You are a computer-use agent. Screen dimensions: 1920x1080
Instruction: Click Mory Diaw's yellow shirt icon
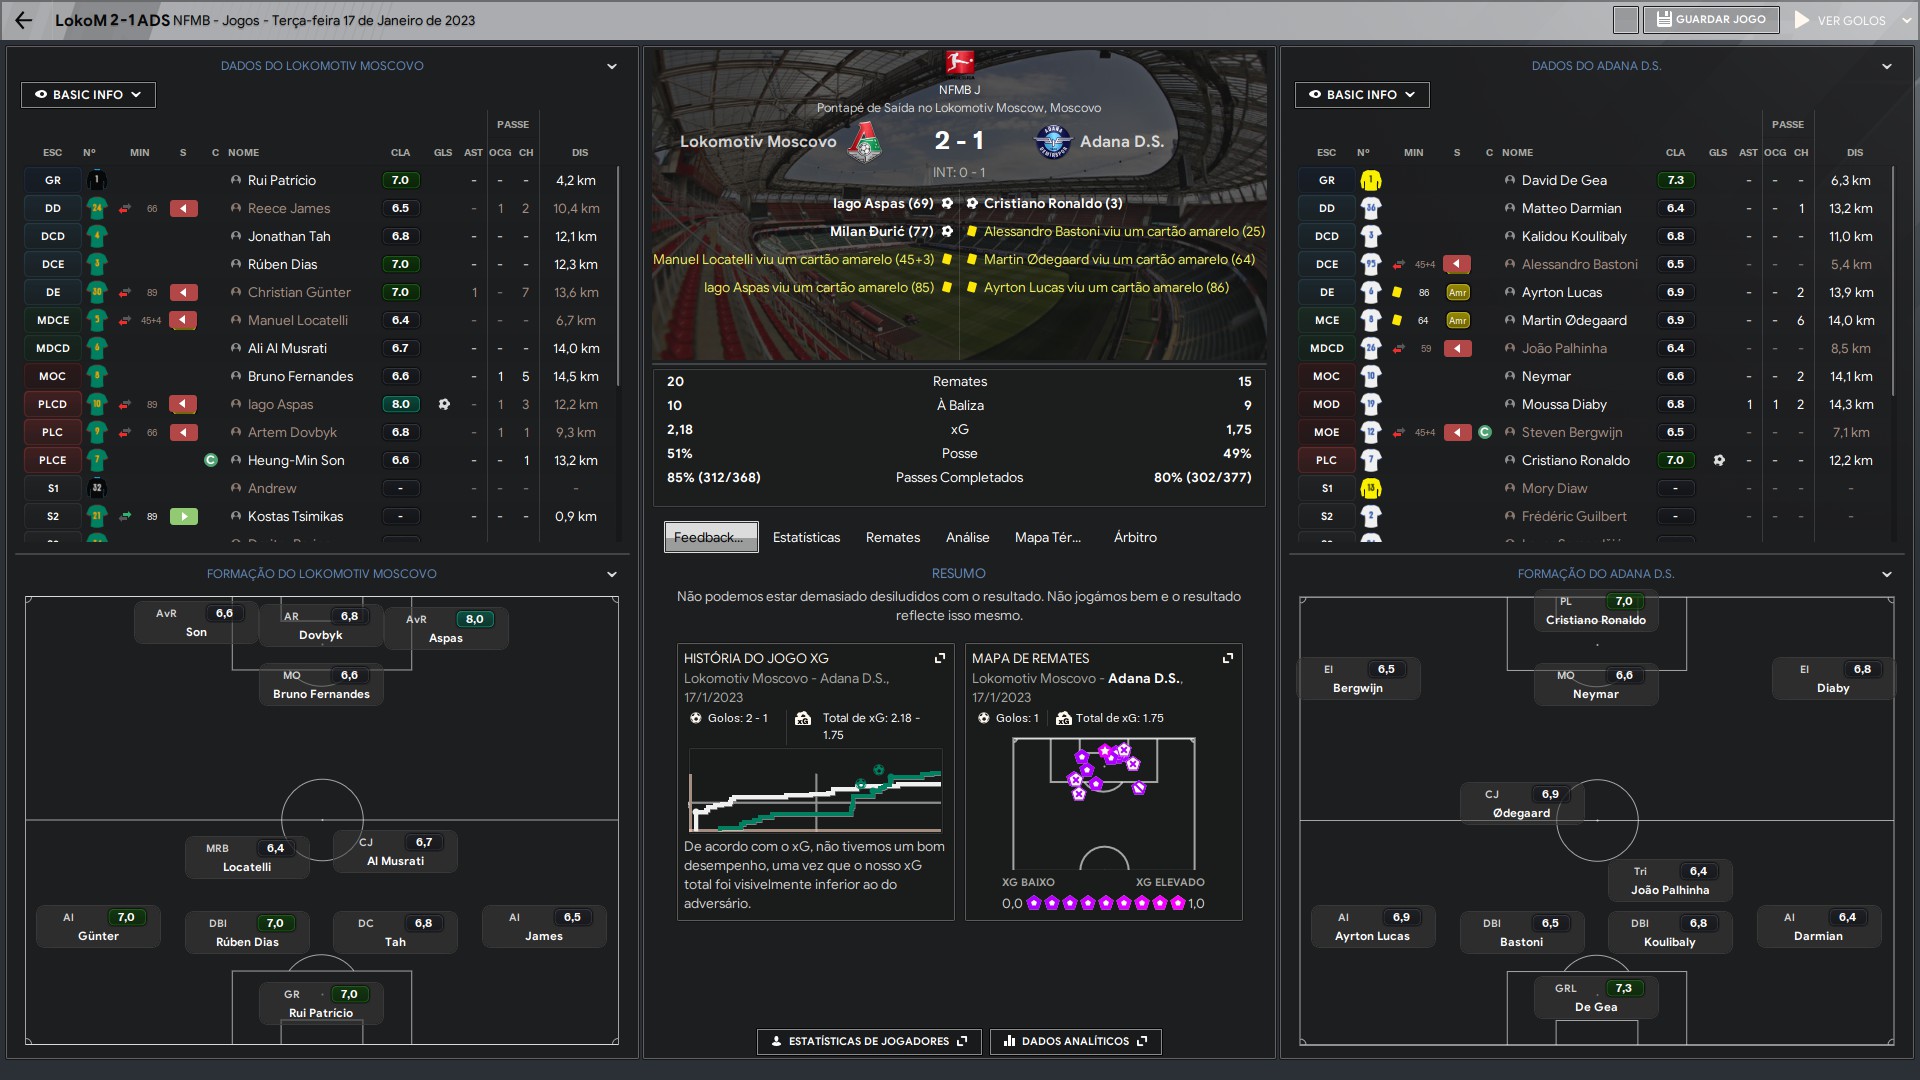click(1371, 489)
